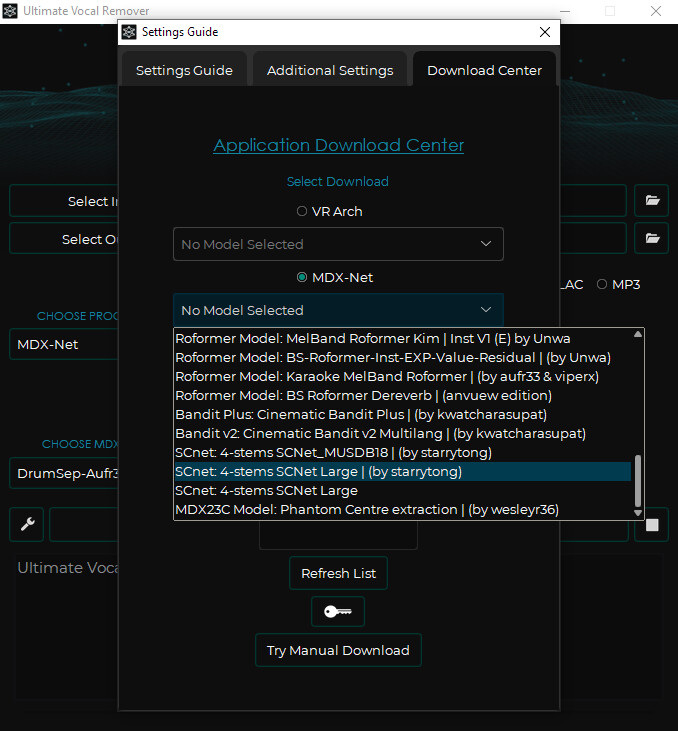
Task: Minimize the Ultimate Vocal Remover window
Action: pos(565,11)
